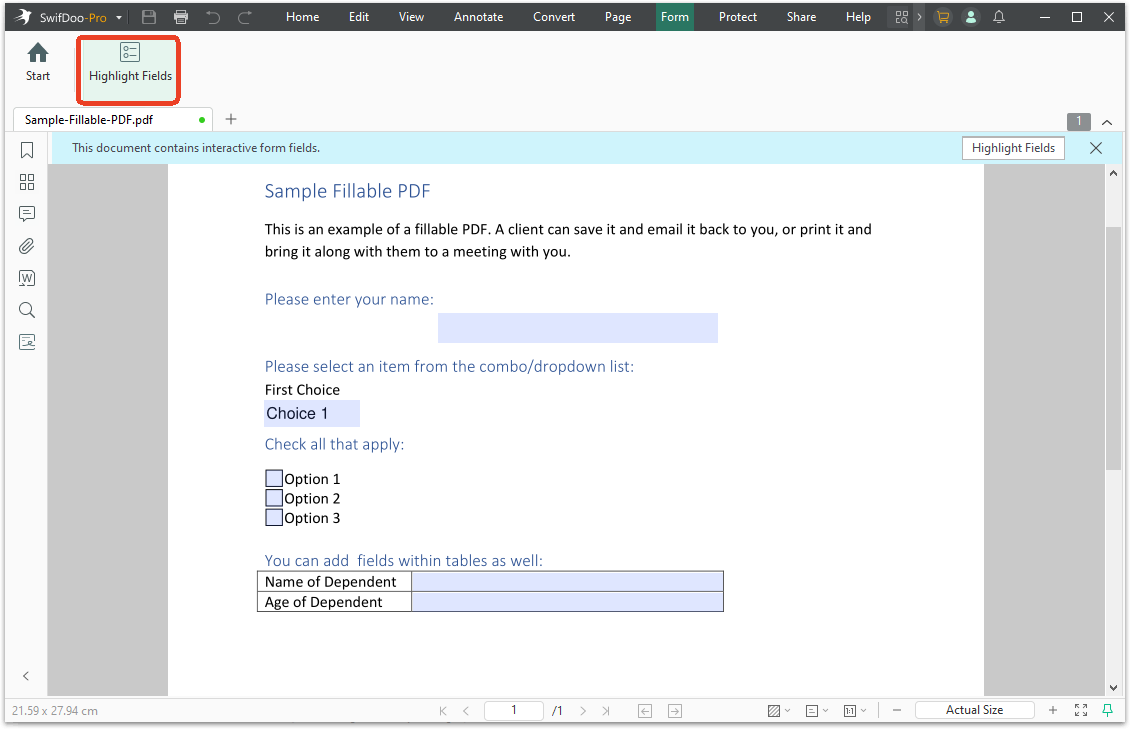The image size is (1130, 729).
Task: Click the scrollbar down arrow
Action: click(1113, 688)
